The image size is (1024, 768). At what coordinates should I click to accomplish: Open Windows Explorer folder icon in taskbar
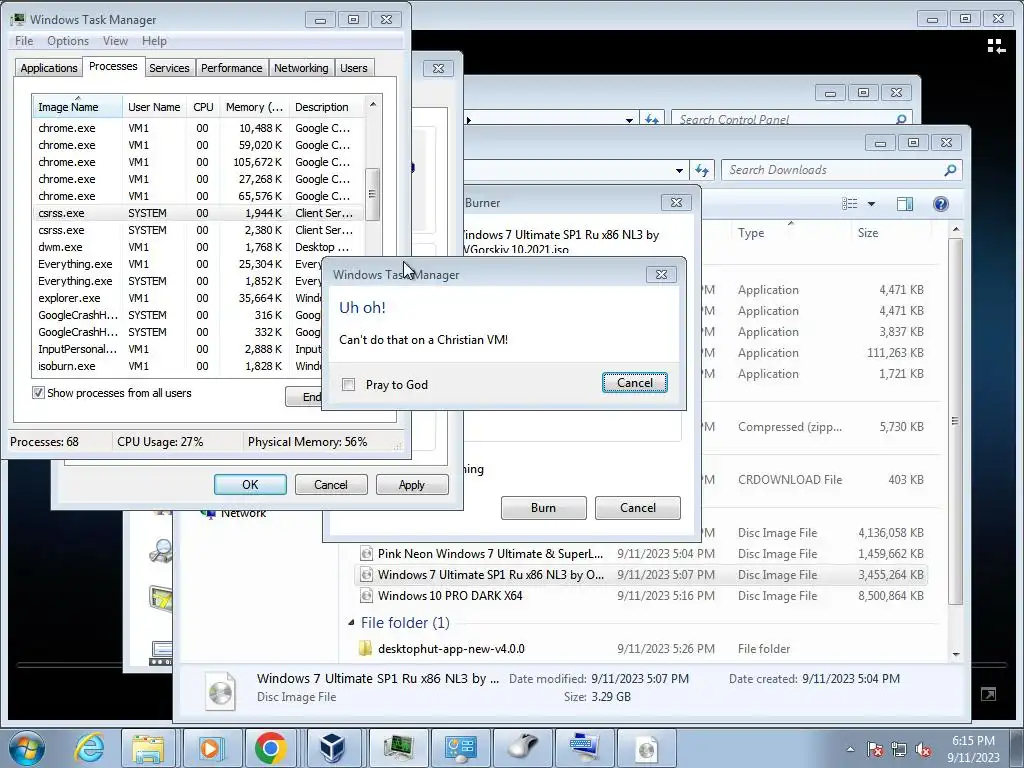(x=148, y=748)
